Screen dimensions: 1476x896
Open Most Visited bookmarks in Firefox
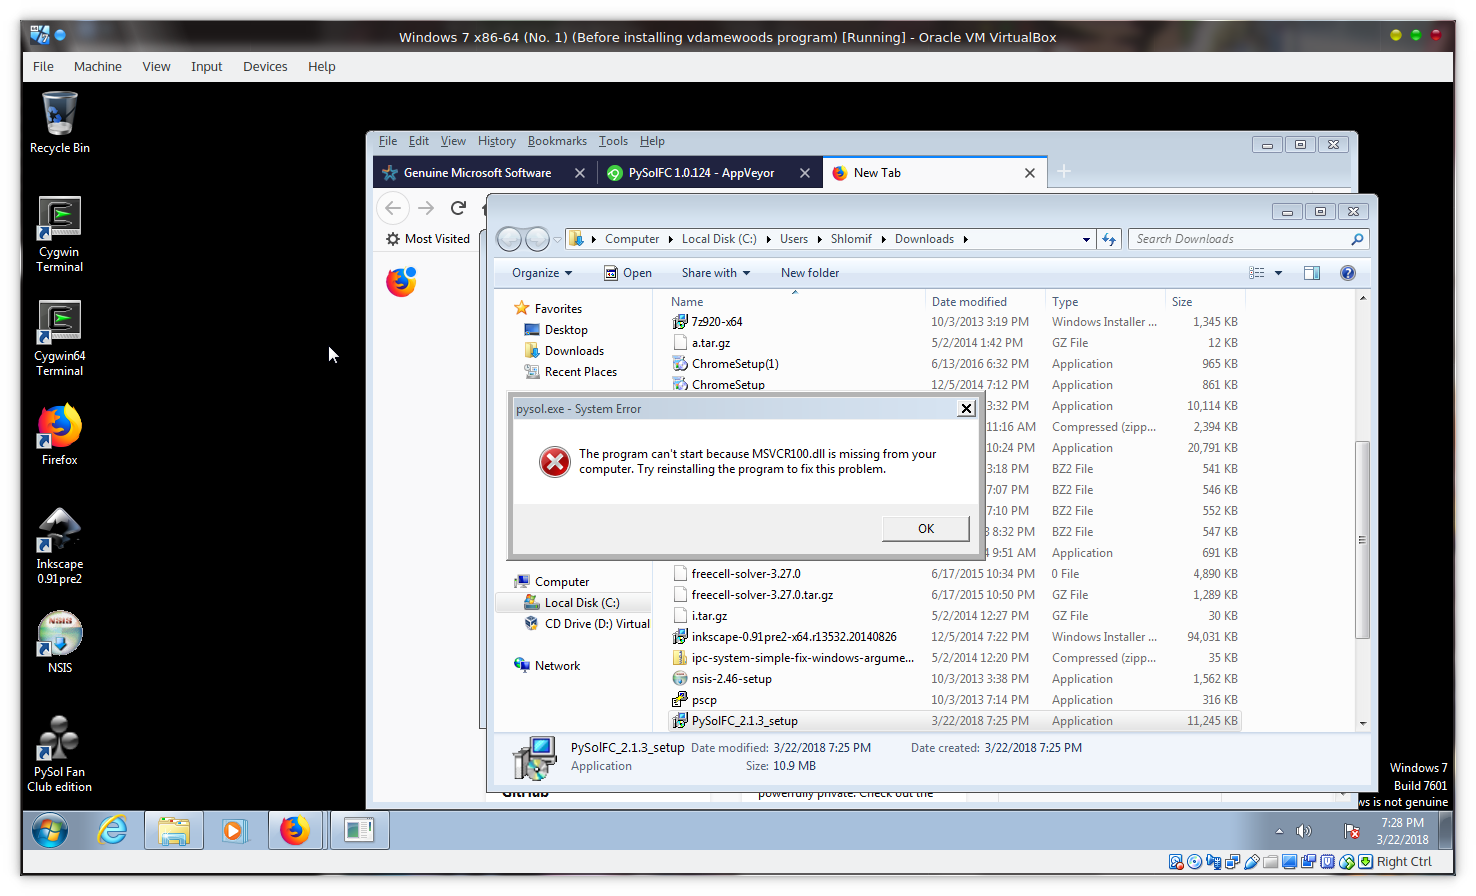click(428, 239)
